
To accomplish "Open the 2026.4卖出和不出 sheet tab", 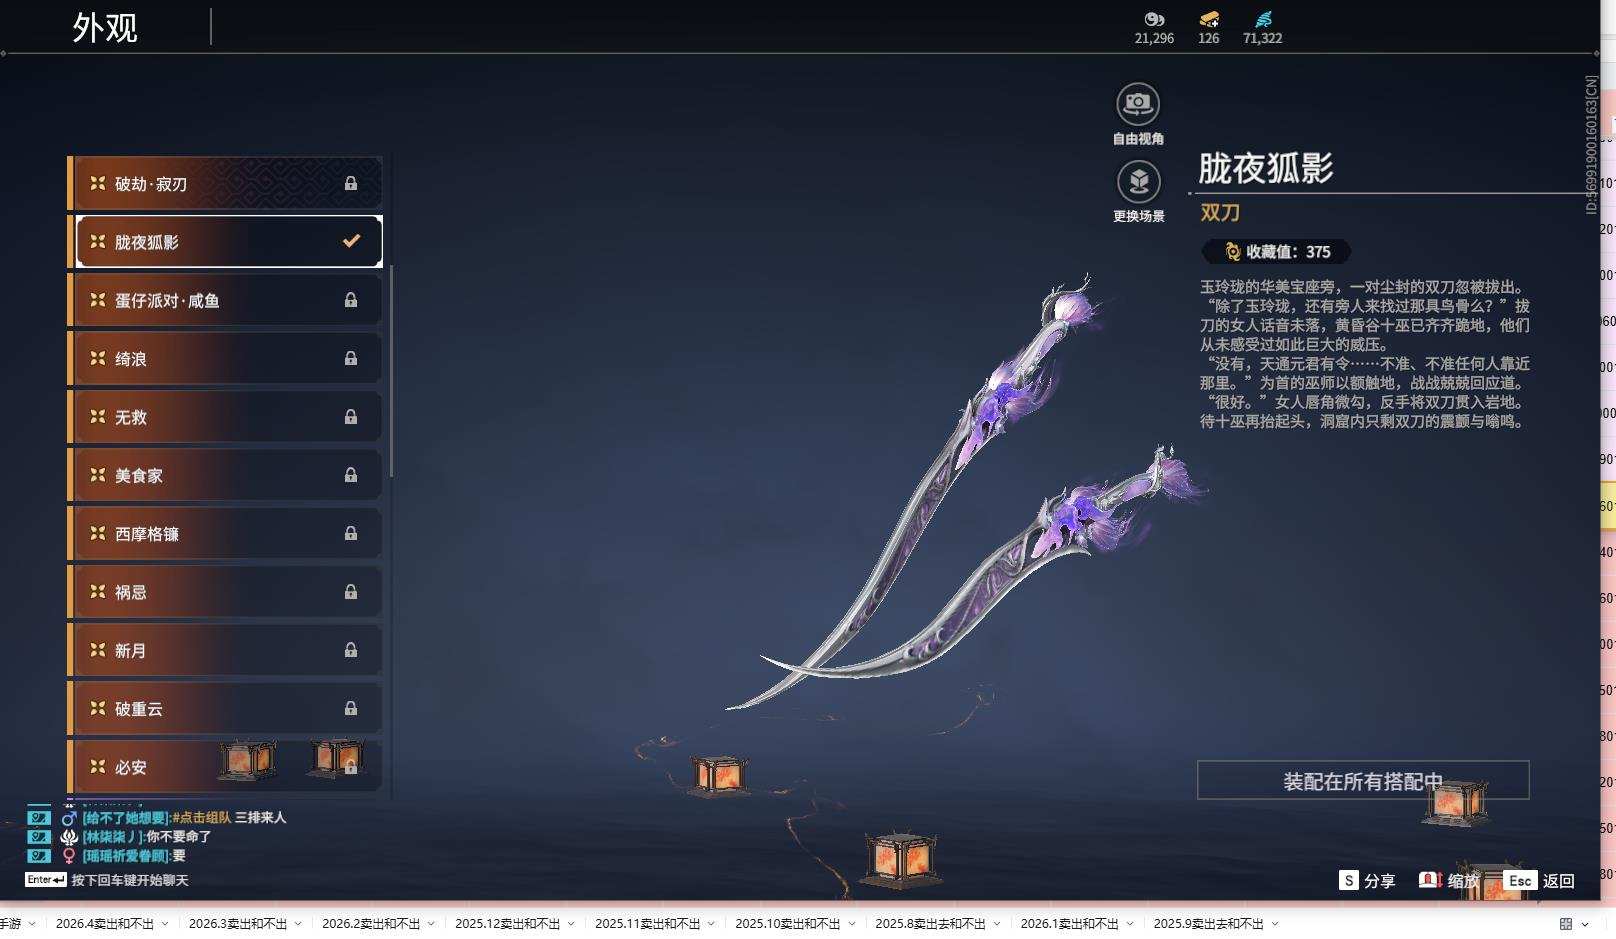I will point(105,924).
